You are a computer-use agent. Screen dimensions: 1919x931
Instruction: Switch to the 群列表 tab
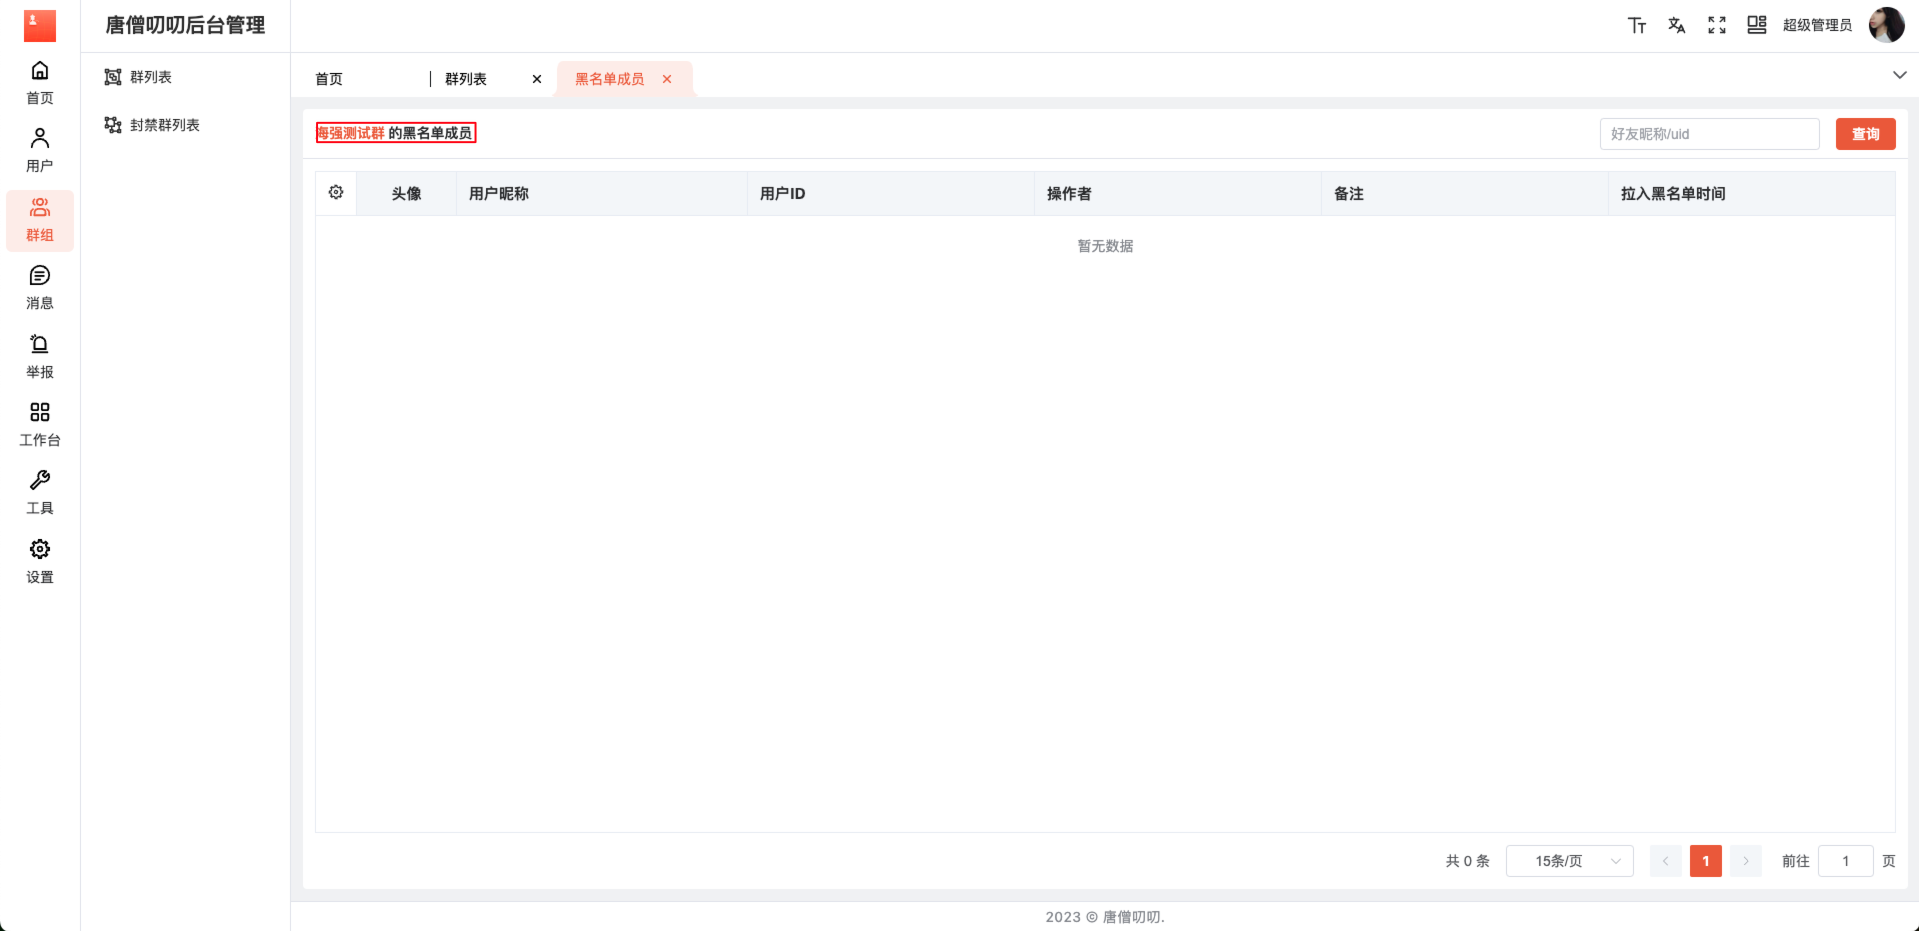pos(466,79)
